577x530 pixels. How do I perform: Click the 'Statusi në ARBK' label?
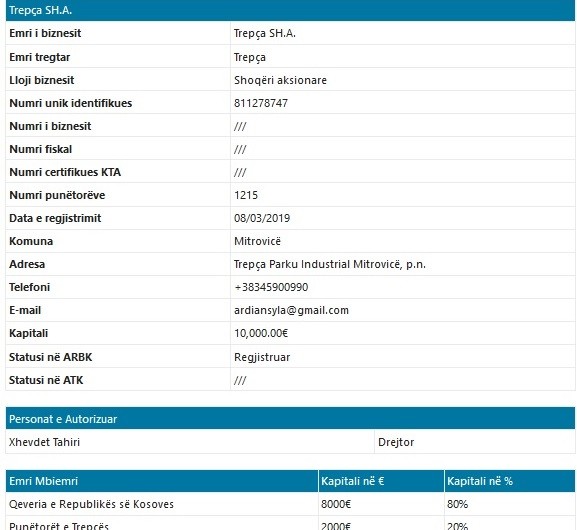50,357
